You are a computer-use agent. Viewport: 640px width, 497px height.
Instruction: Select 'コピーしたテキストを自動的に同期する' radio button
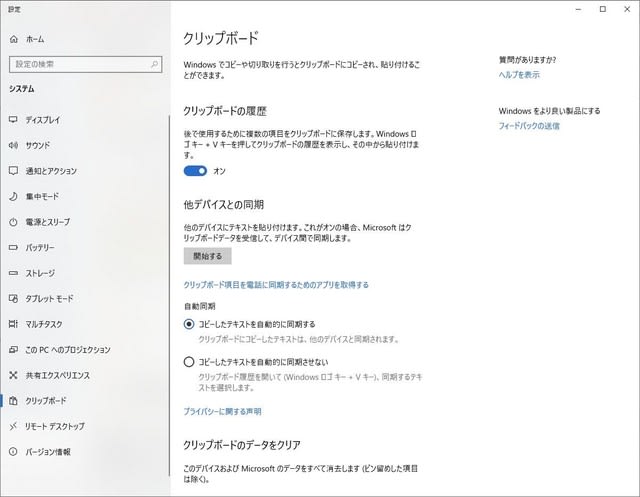pyautogui.click(x=190, y=324)
